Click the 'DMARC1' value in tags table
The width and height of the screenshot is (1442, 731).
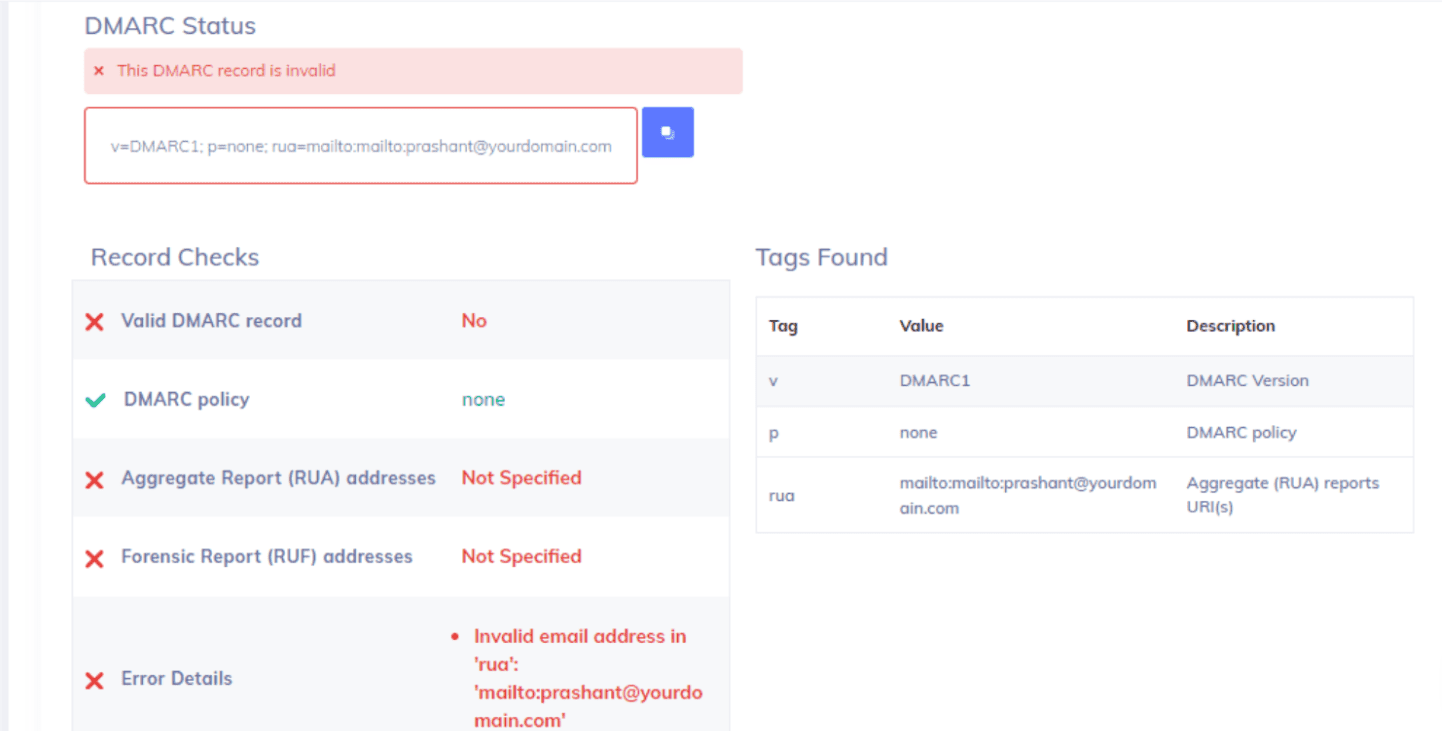click(x=934, y=381)
